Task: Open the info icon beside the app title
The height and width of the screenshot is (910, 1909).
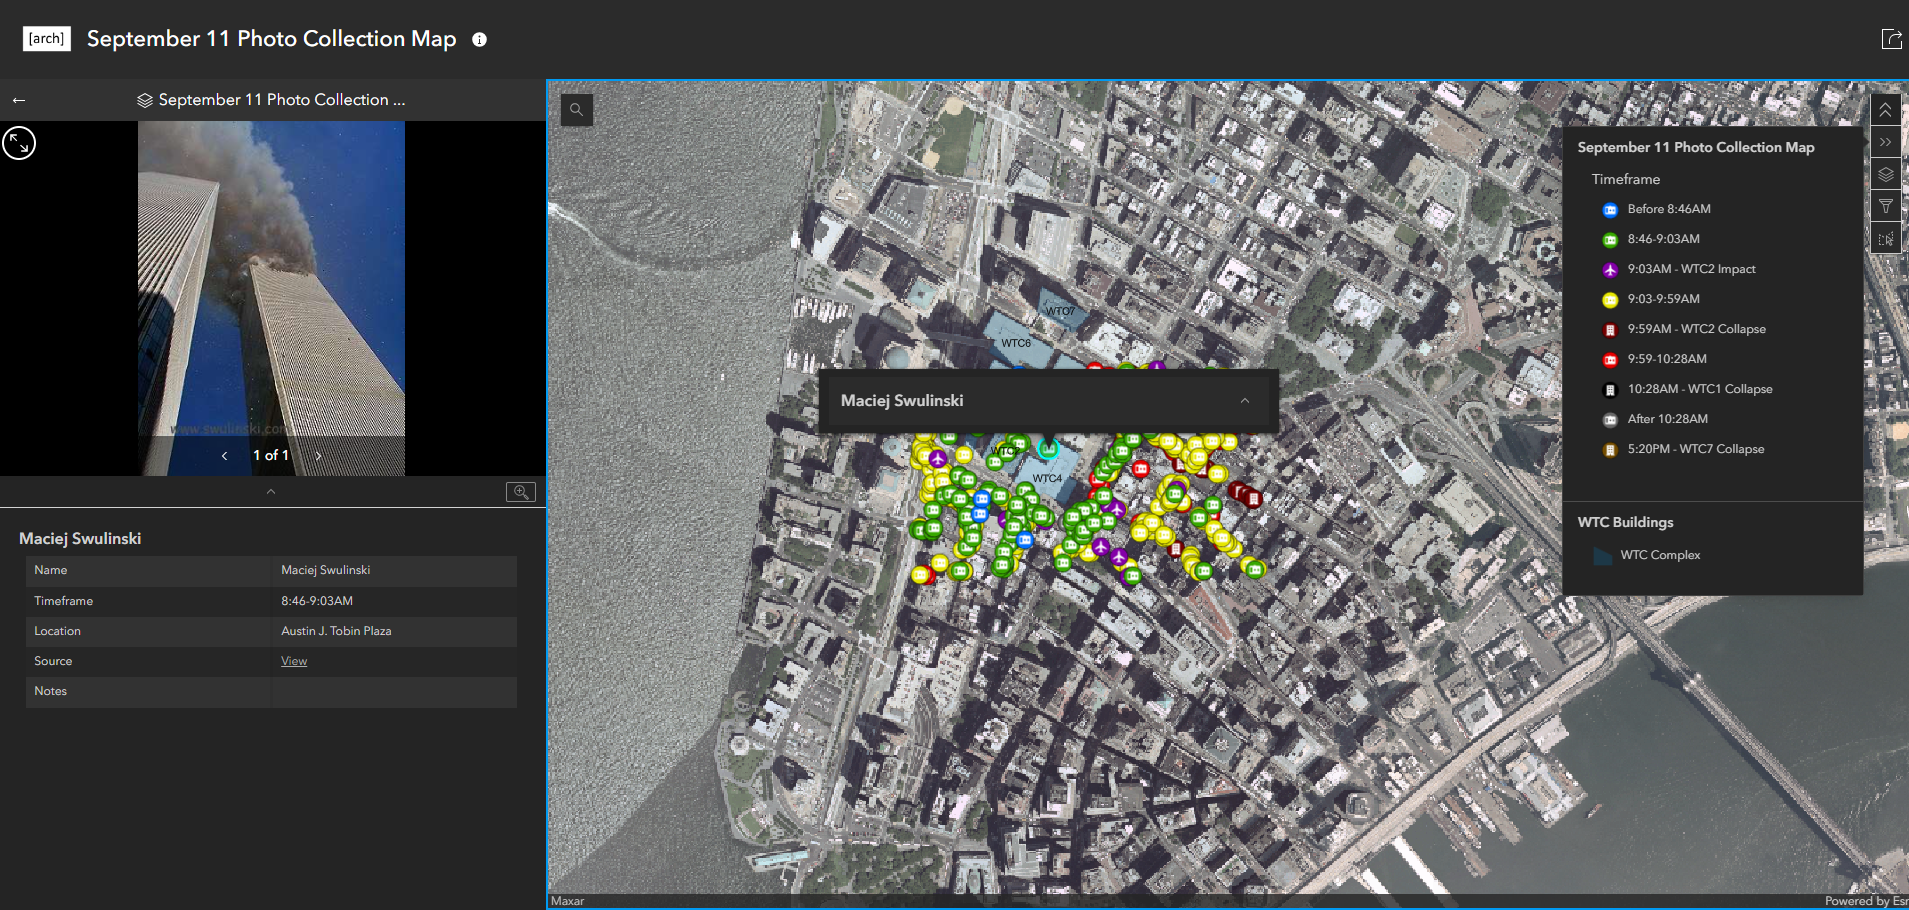Action: (480, 40)
